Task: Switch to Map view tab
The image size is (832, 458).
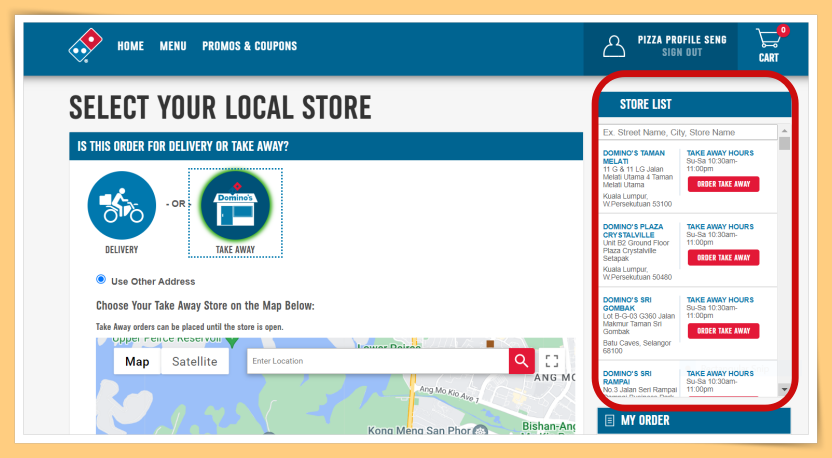Action: coord(137,361)
